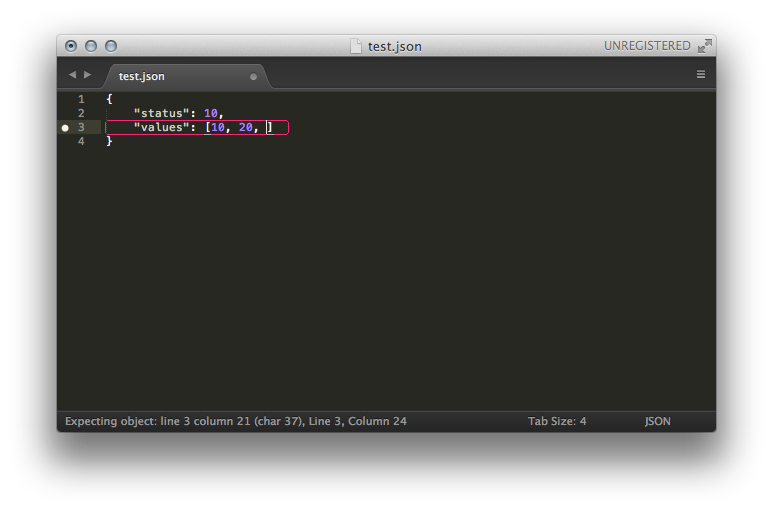Go forward using the right tab arrow
This screenshot has width=773, height=511.
87,74
